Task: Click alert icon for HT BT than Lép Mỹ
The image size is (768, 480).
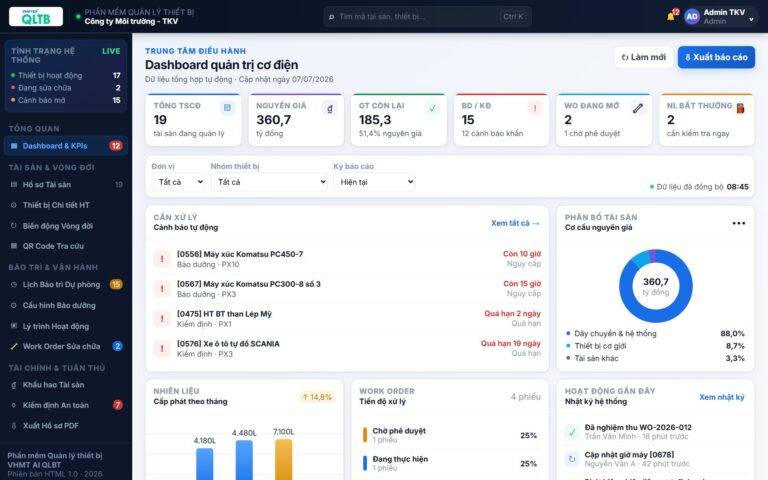Action: coord(162,318)
